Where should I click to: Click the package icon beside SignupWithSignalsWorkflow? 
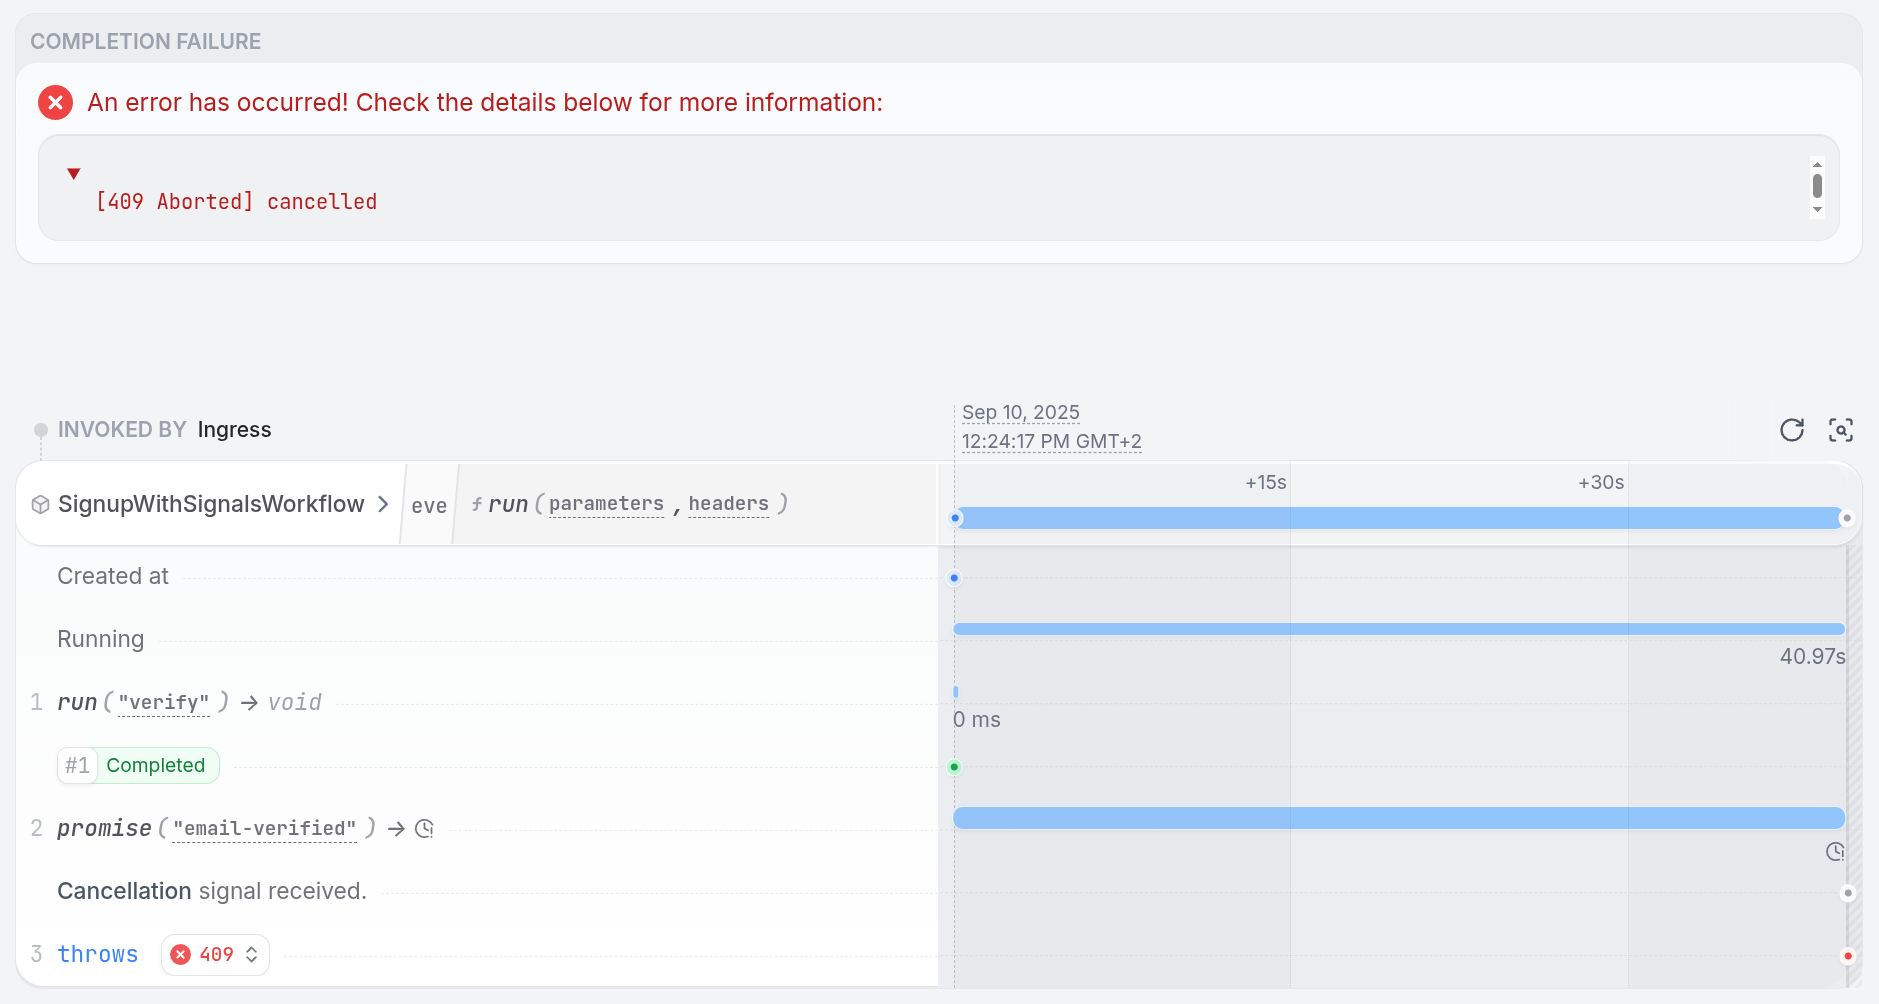point(40,504)
